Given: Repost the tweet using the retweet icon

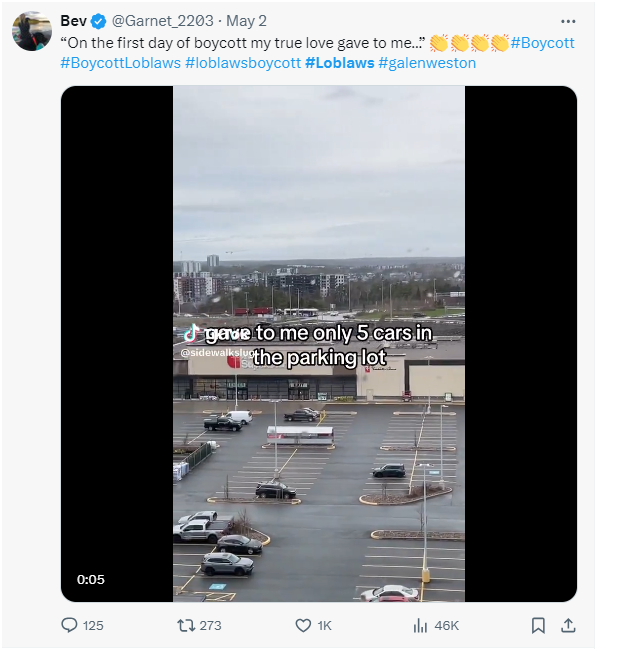Looking at the screenshot, I should point(186,625).
